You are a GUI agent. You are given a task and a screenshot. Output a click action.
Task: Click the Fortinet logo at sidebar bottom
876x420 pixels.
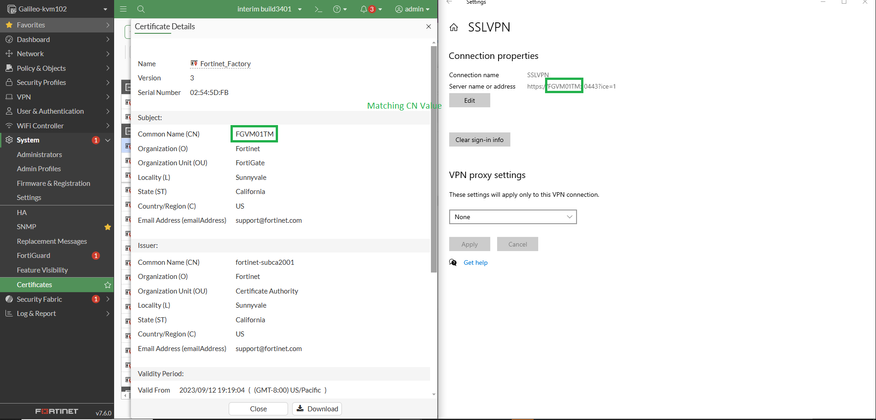click(x=57, y=412)
